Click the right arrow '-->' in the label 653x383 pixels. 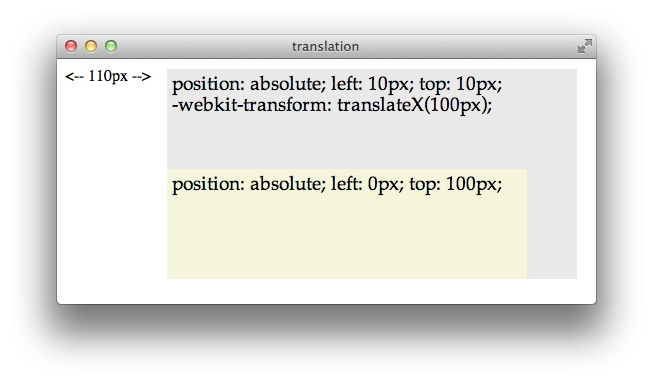tap(142, 77)
